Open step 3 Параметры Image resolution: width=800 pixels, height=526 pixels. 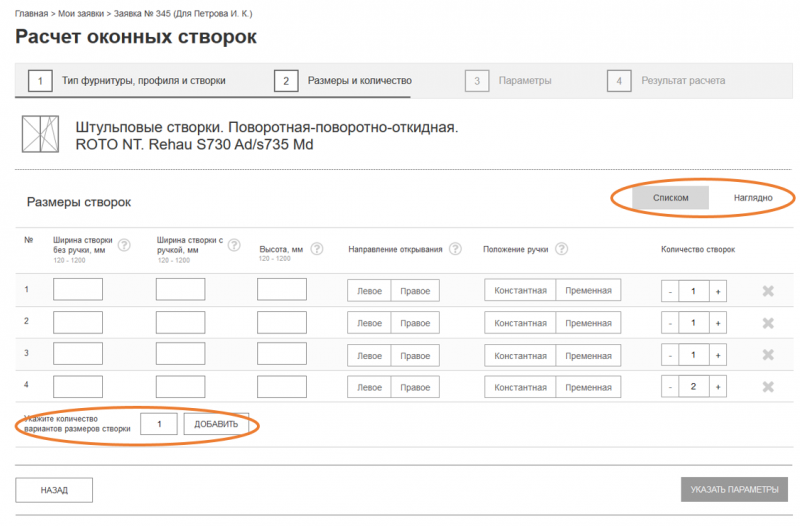pos(508,81)
